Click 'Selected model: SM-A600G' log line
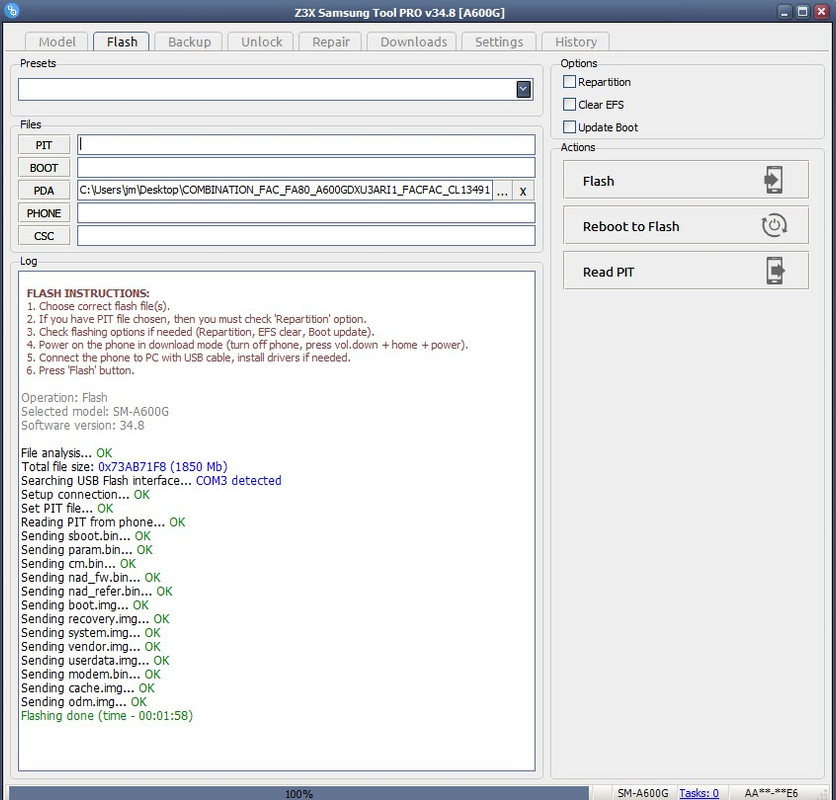 point(95,411)
